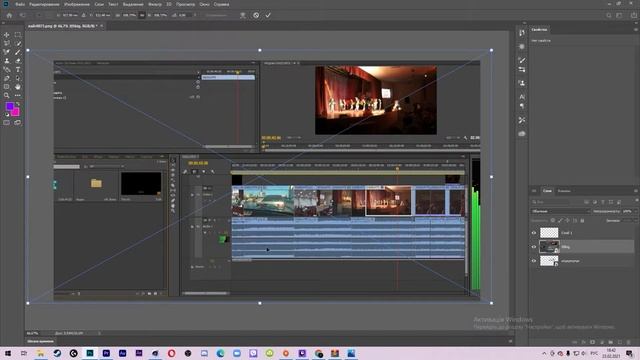This screenshot has height=360, width=640.
Task: Open the Layers panel flyout menu
Action: pos(636,191)
